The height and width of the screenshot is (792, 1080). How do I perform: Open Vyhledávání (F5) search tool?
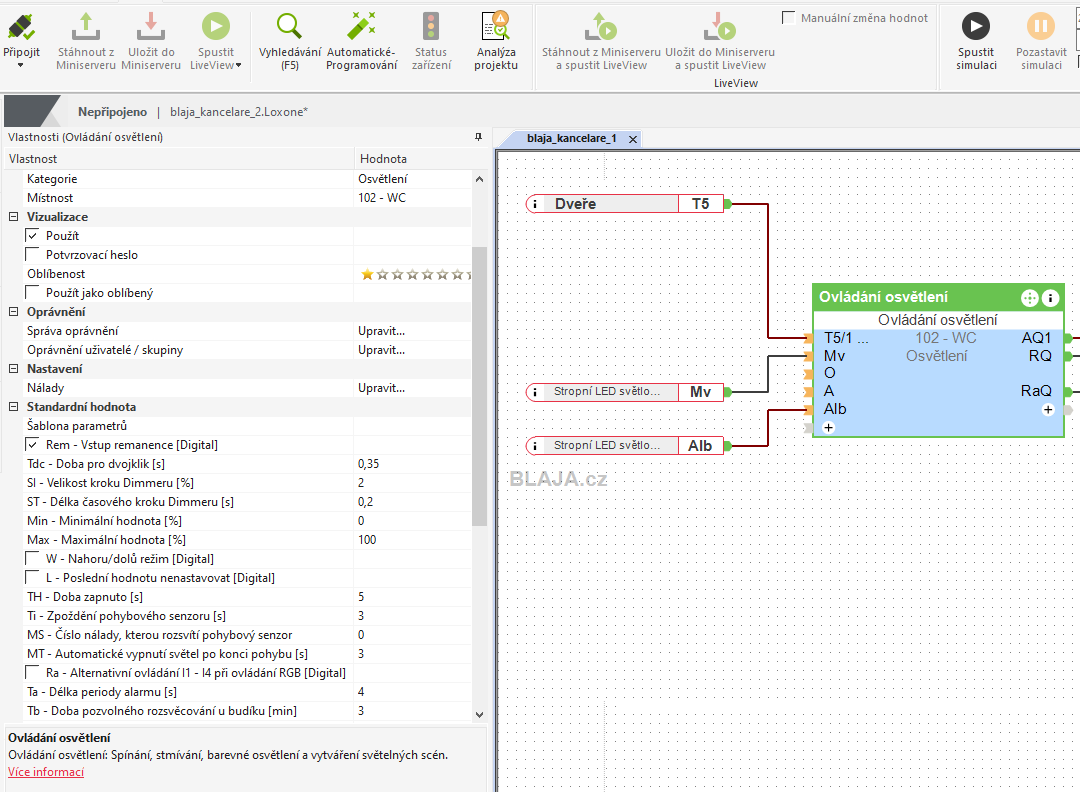(289, 27)
